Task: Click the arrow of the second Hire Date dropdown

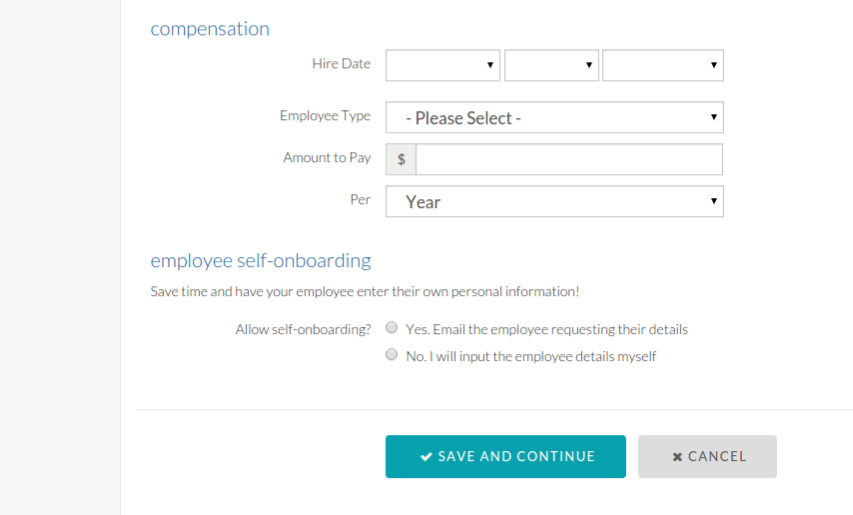Action: click(589, 65)
